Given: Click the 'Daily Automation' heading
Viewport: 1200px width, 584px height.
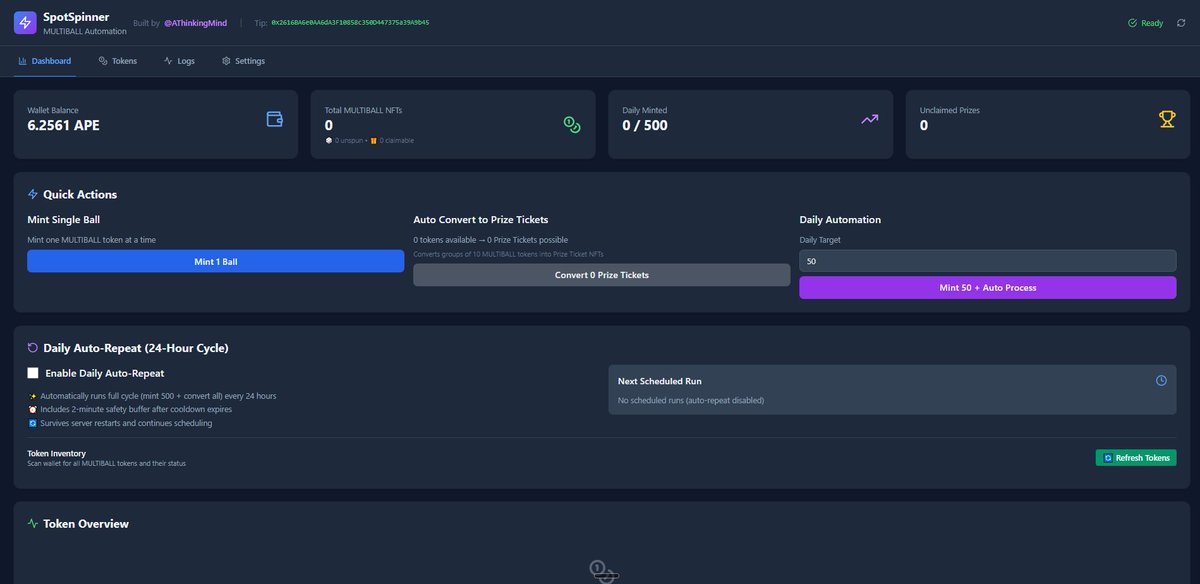Looking at the screenshot, I should 840,219.
